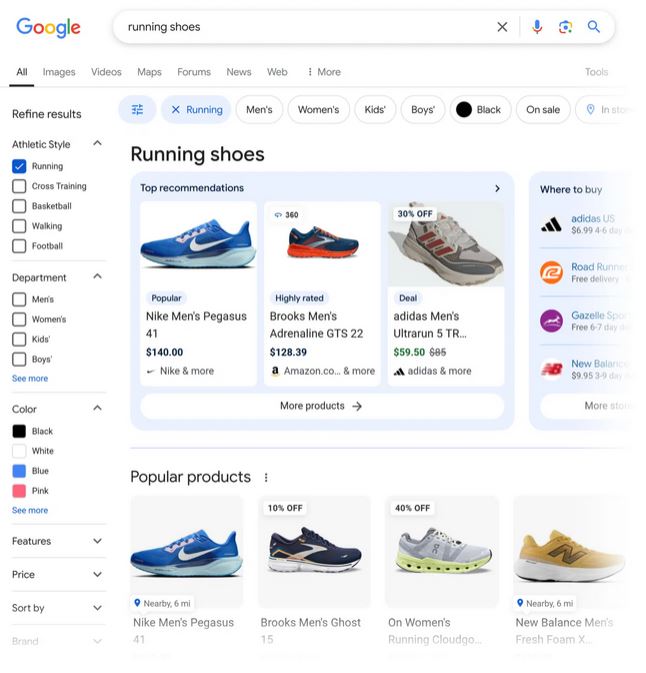Viewport: 646px width, 673px height.
Task: Clear the search box with X icon
Action: tap(502, 27)
